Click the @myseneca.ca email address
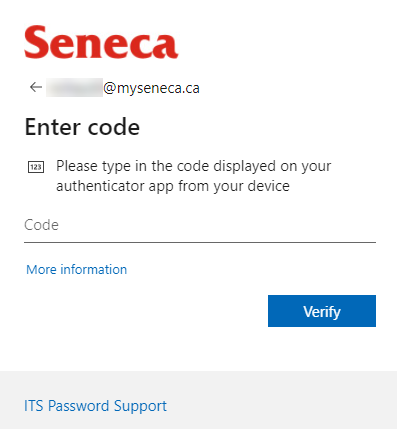397x429 pixels. pos(123,88)
